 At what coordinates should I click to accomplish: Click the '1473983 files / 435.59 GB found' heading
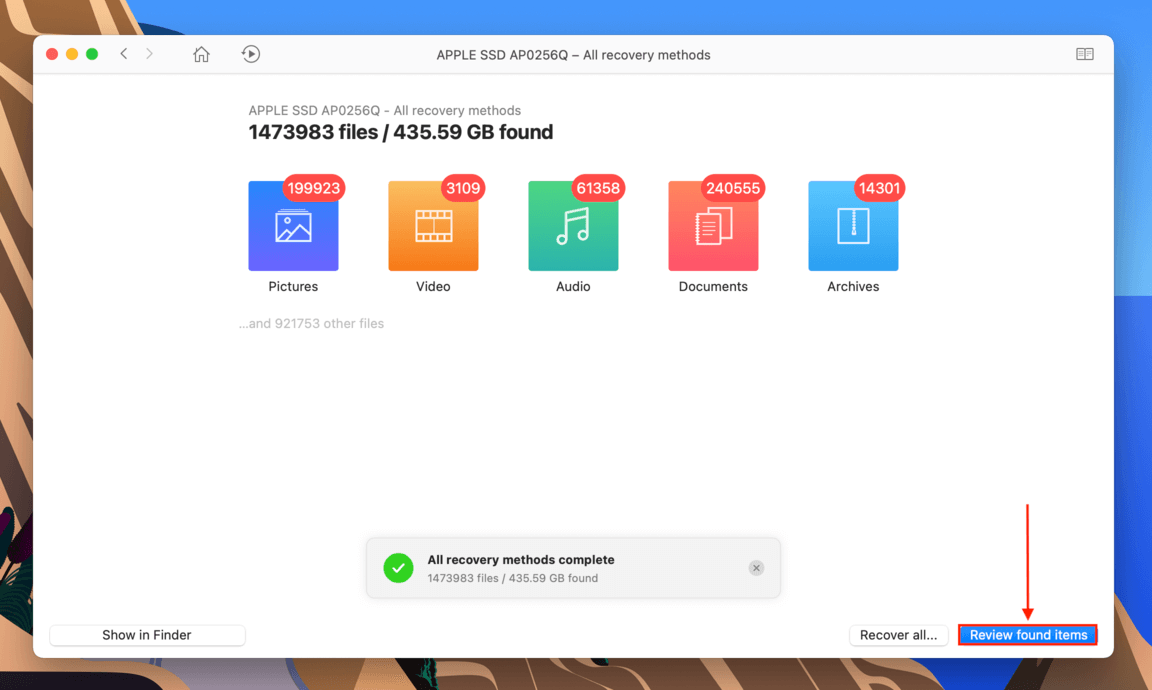400,132
